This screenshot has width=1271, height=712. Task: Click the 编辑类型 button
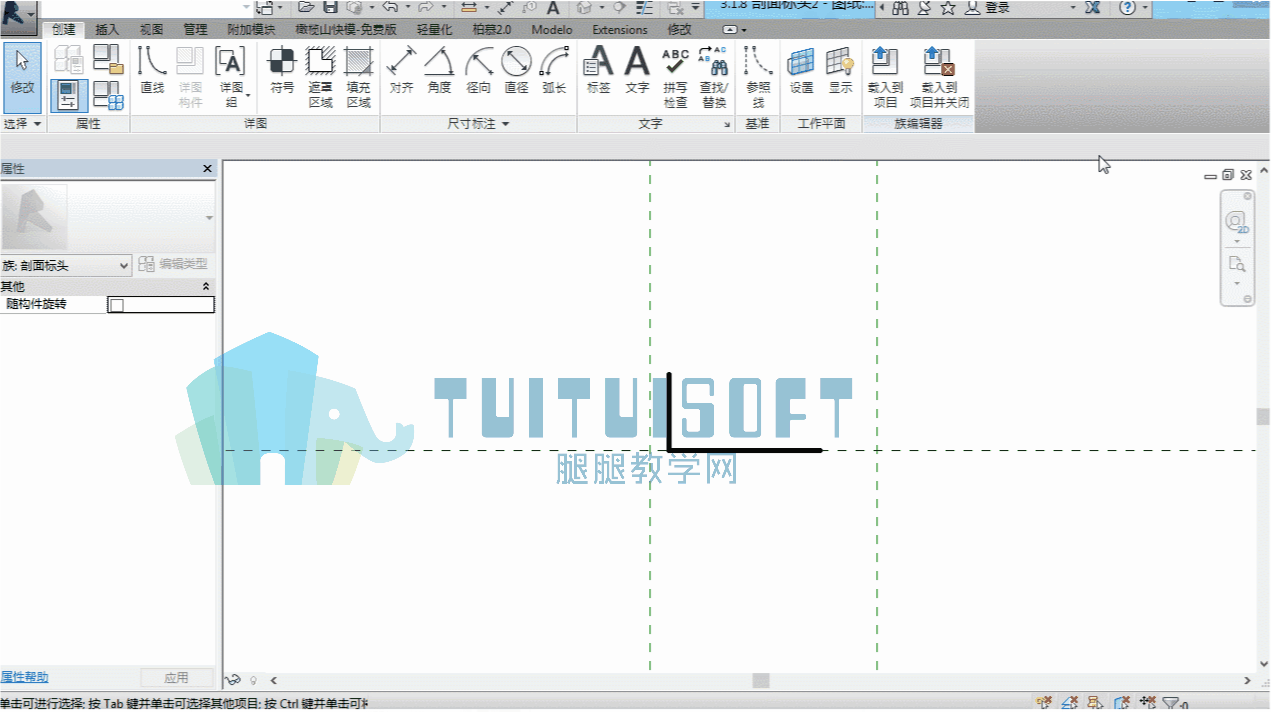tap(174, 264)
